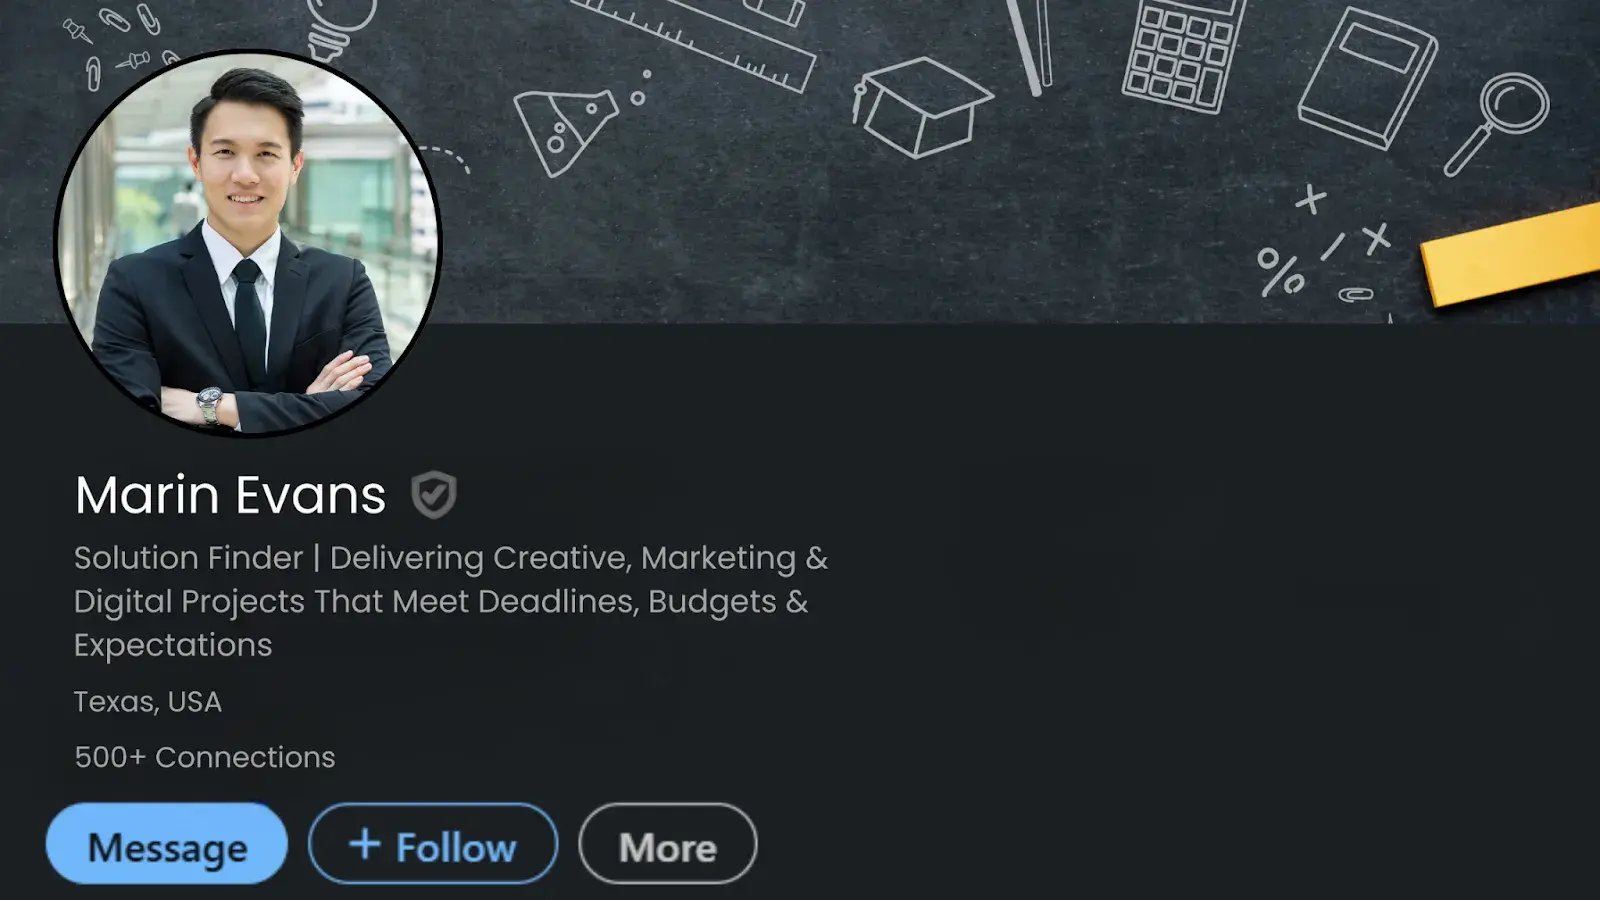The height and width of the screenshot is (900, 1600).
Task: Click the light bulb sketch on the banner
Action: pos(338,27)
